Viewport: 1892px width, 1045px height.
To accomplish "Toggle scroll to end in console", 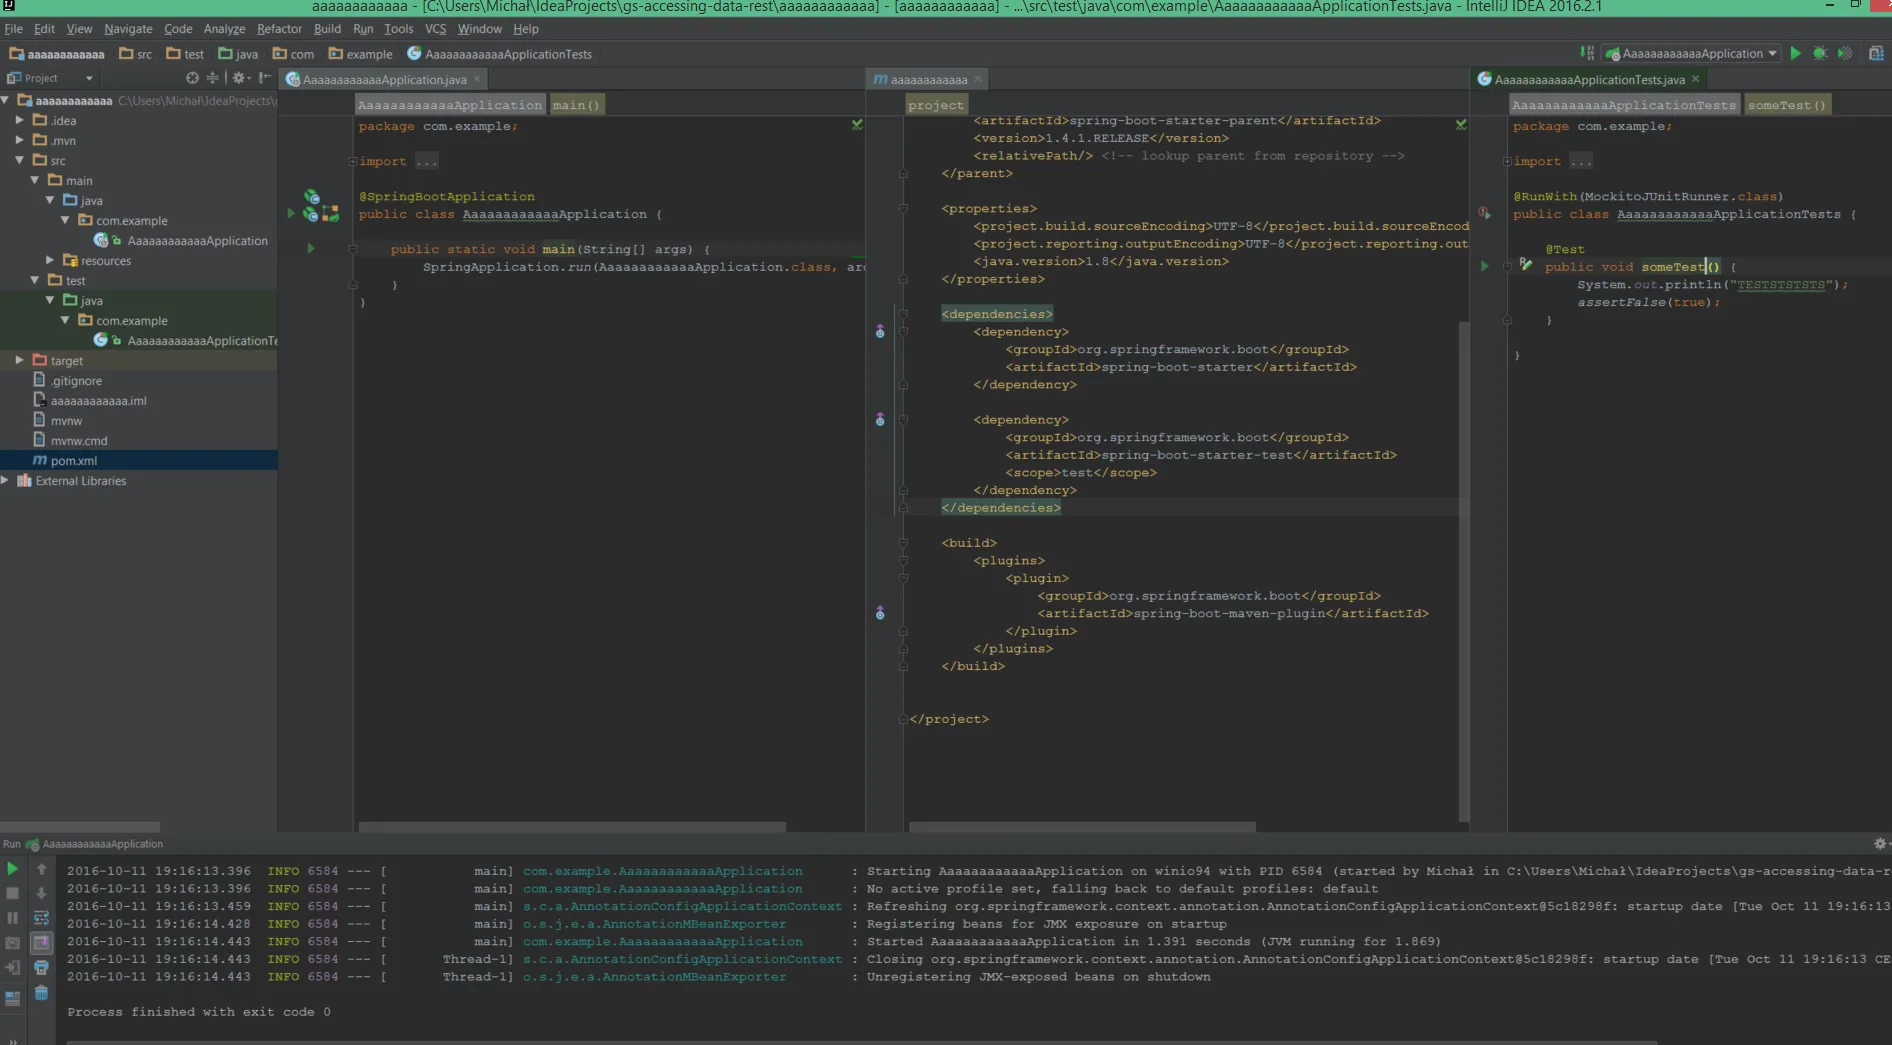I will click(x=41, y=943).
